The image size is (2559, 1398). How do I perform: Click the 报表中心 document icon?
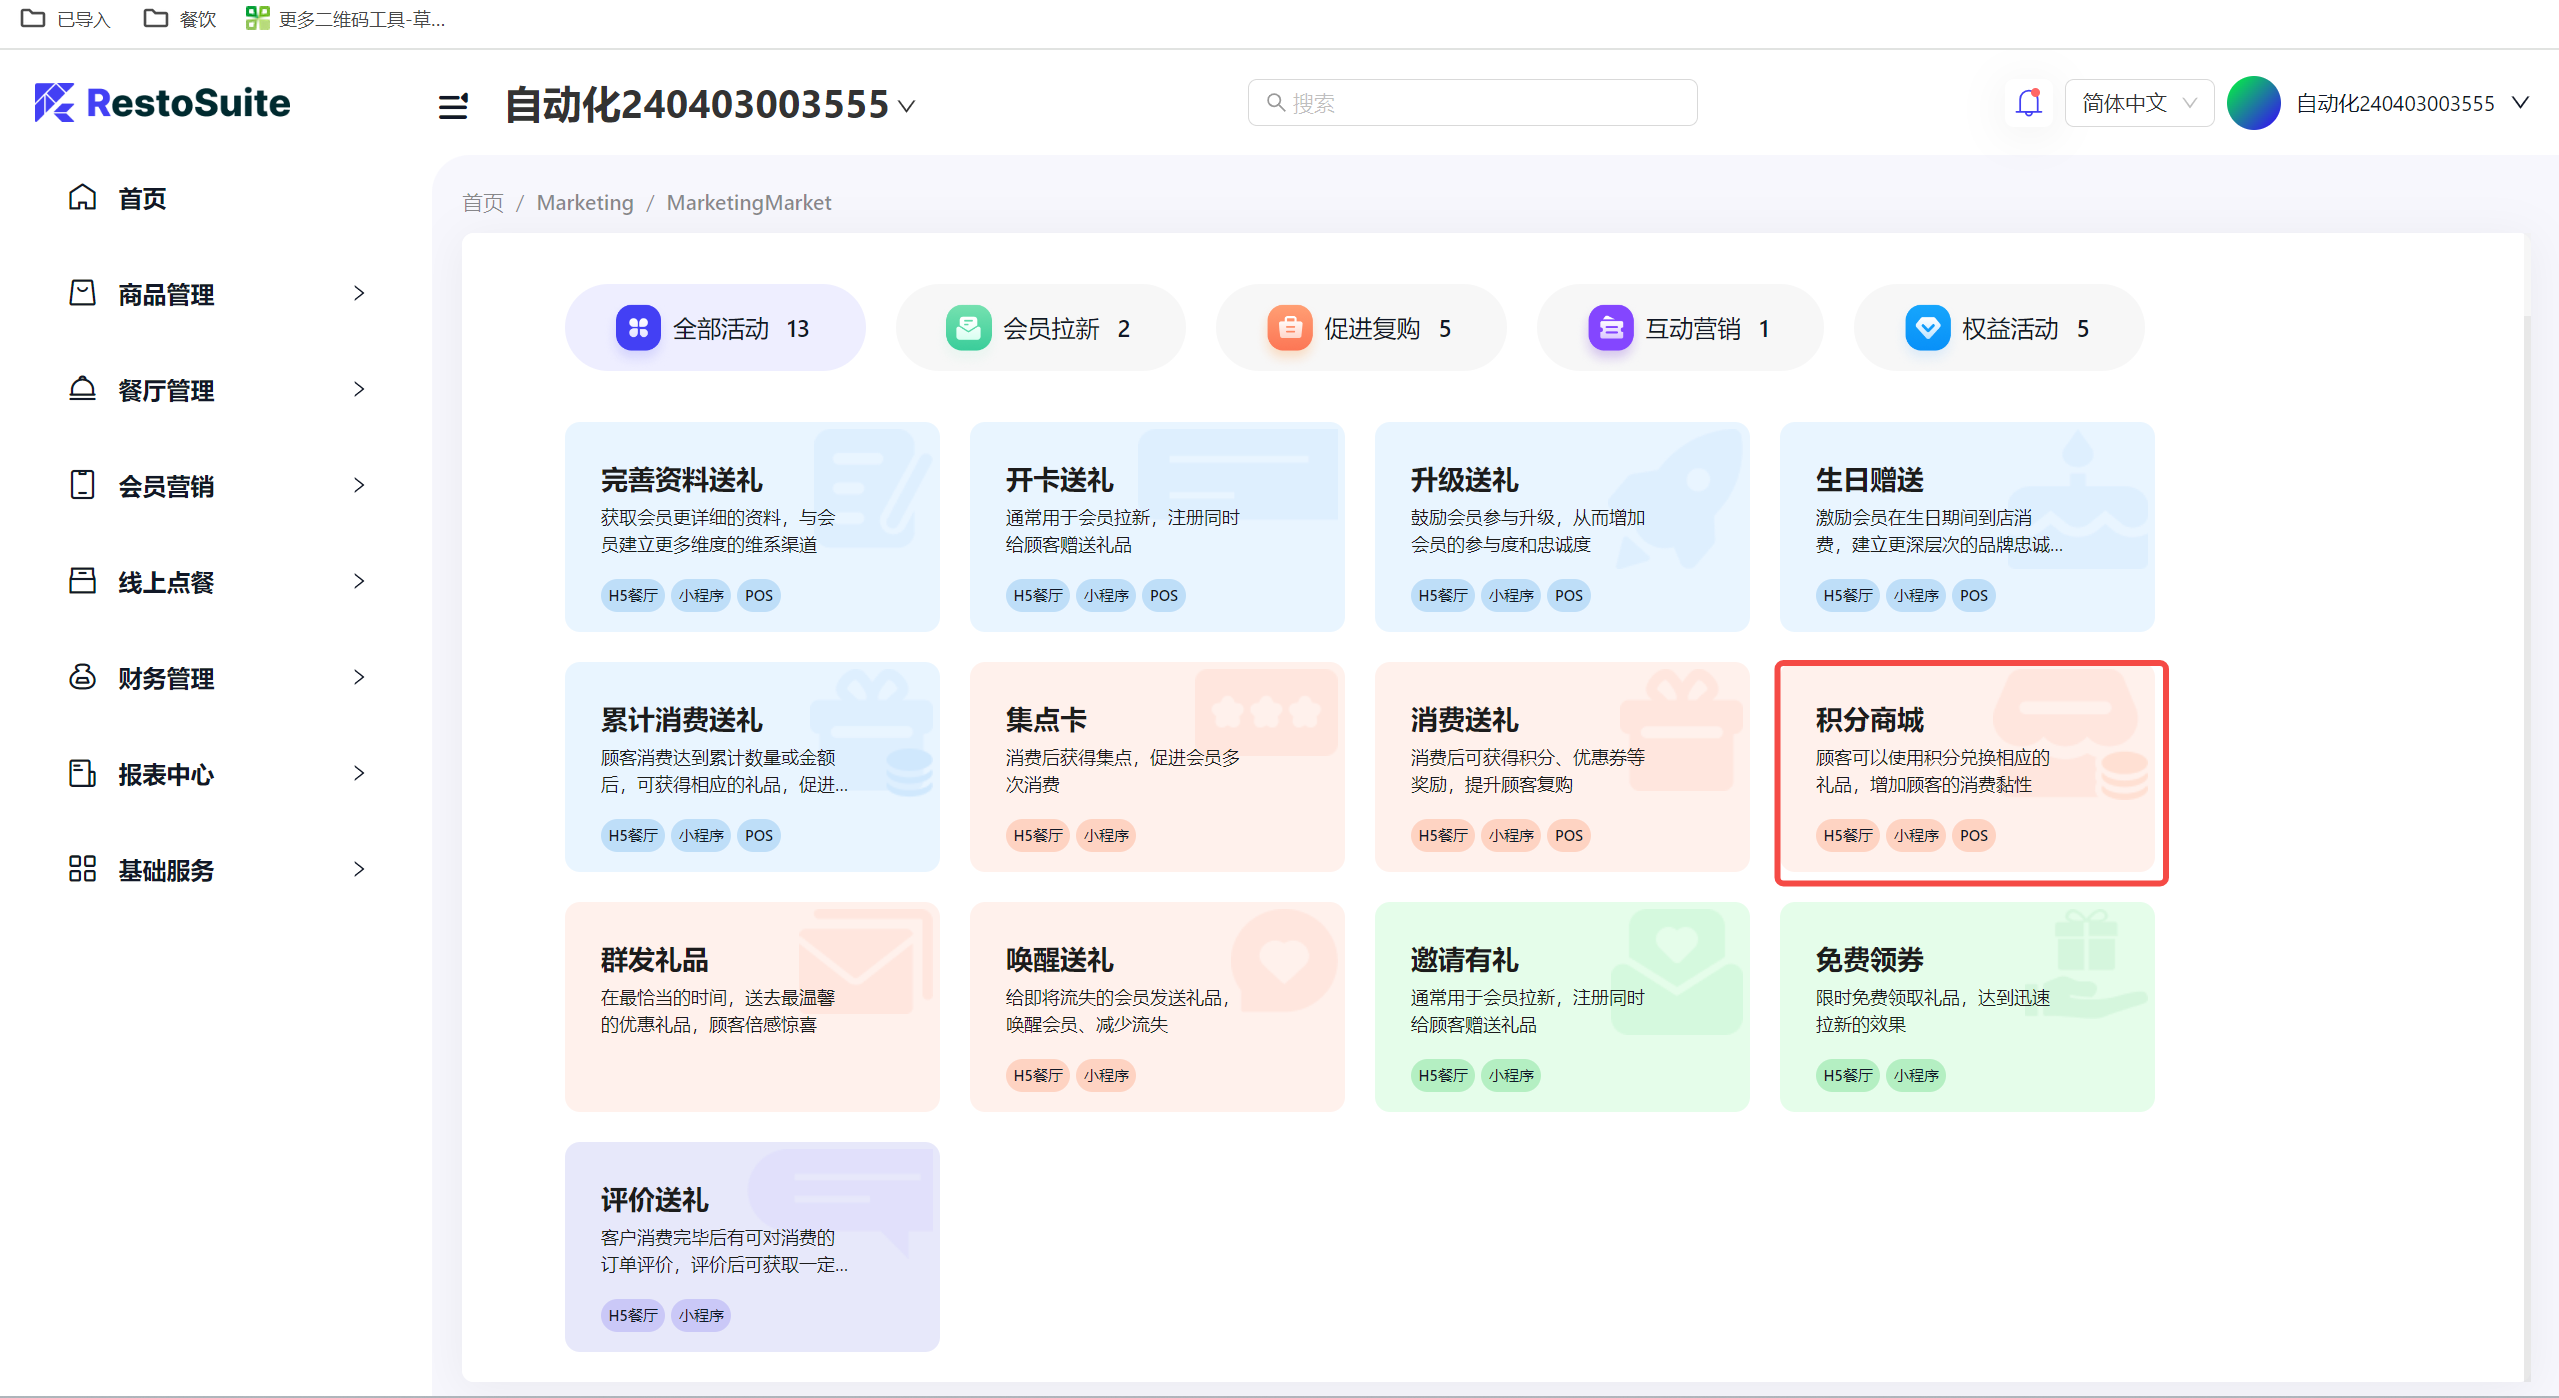pos(82,773)
